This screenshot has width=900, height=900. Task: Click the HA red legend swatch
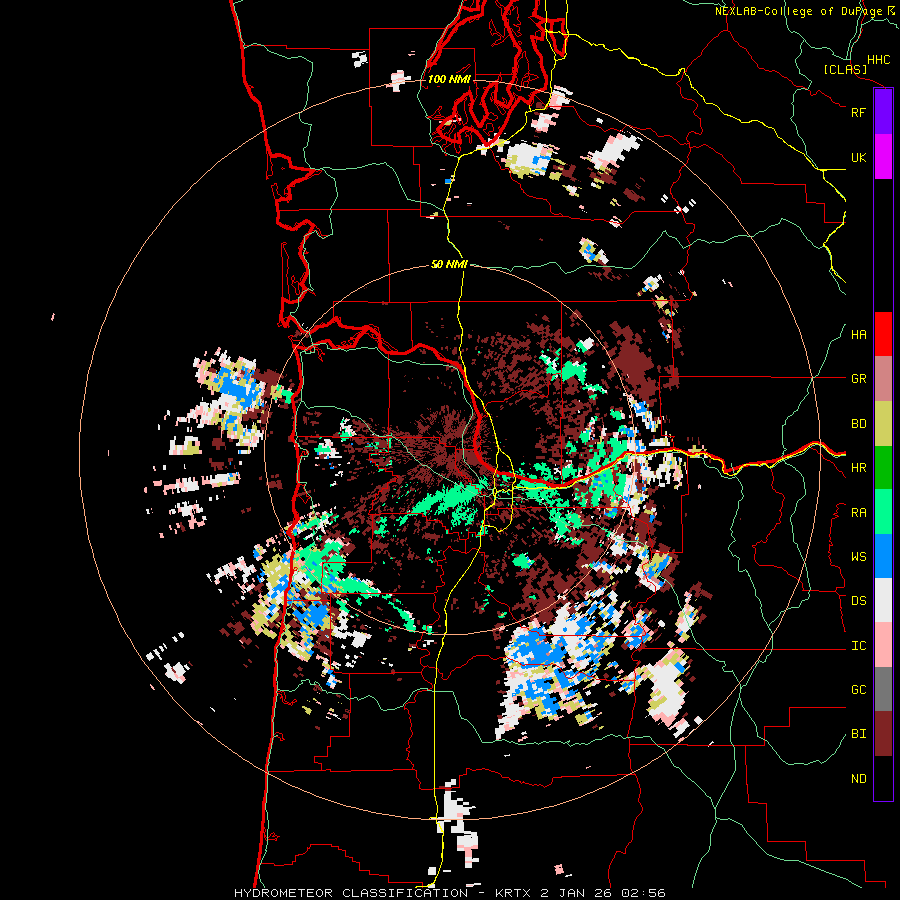click(883, 334)
